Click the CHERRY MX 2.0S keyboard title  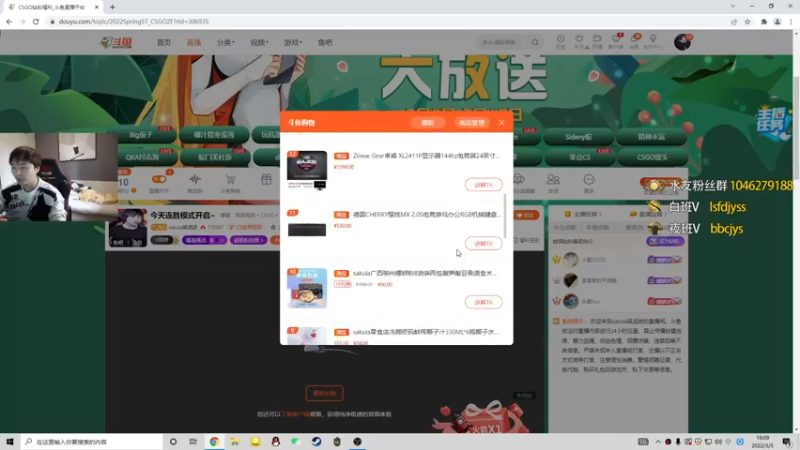pyautogui.click(x=427, y=214)
